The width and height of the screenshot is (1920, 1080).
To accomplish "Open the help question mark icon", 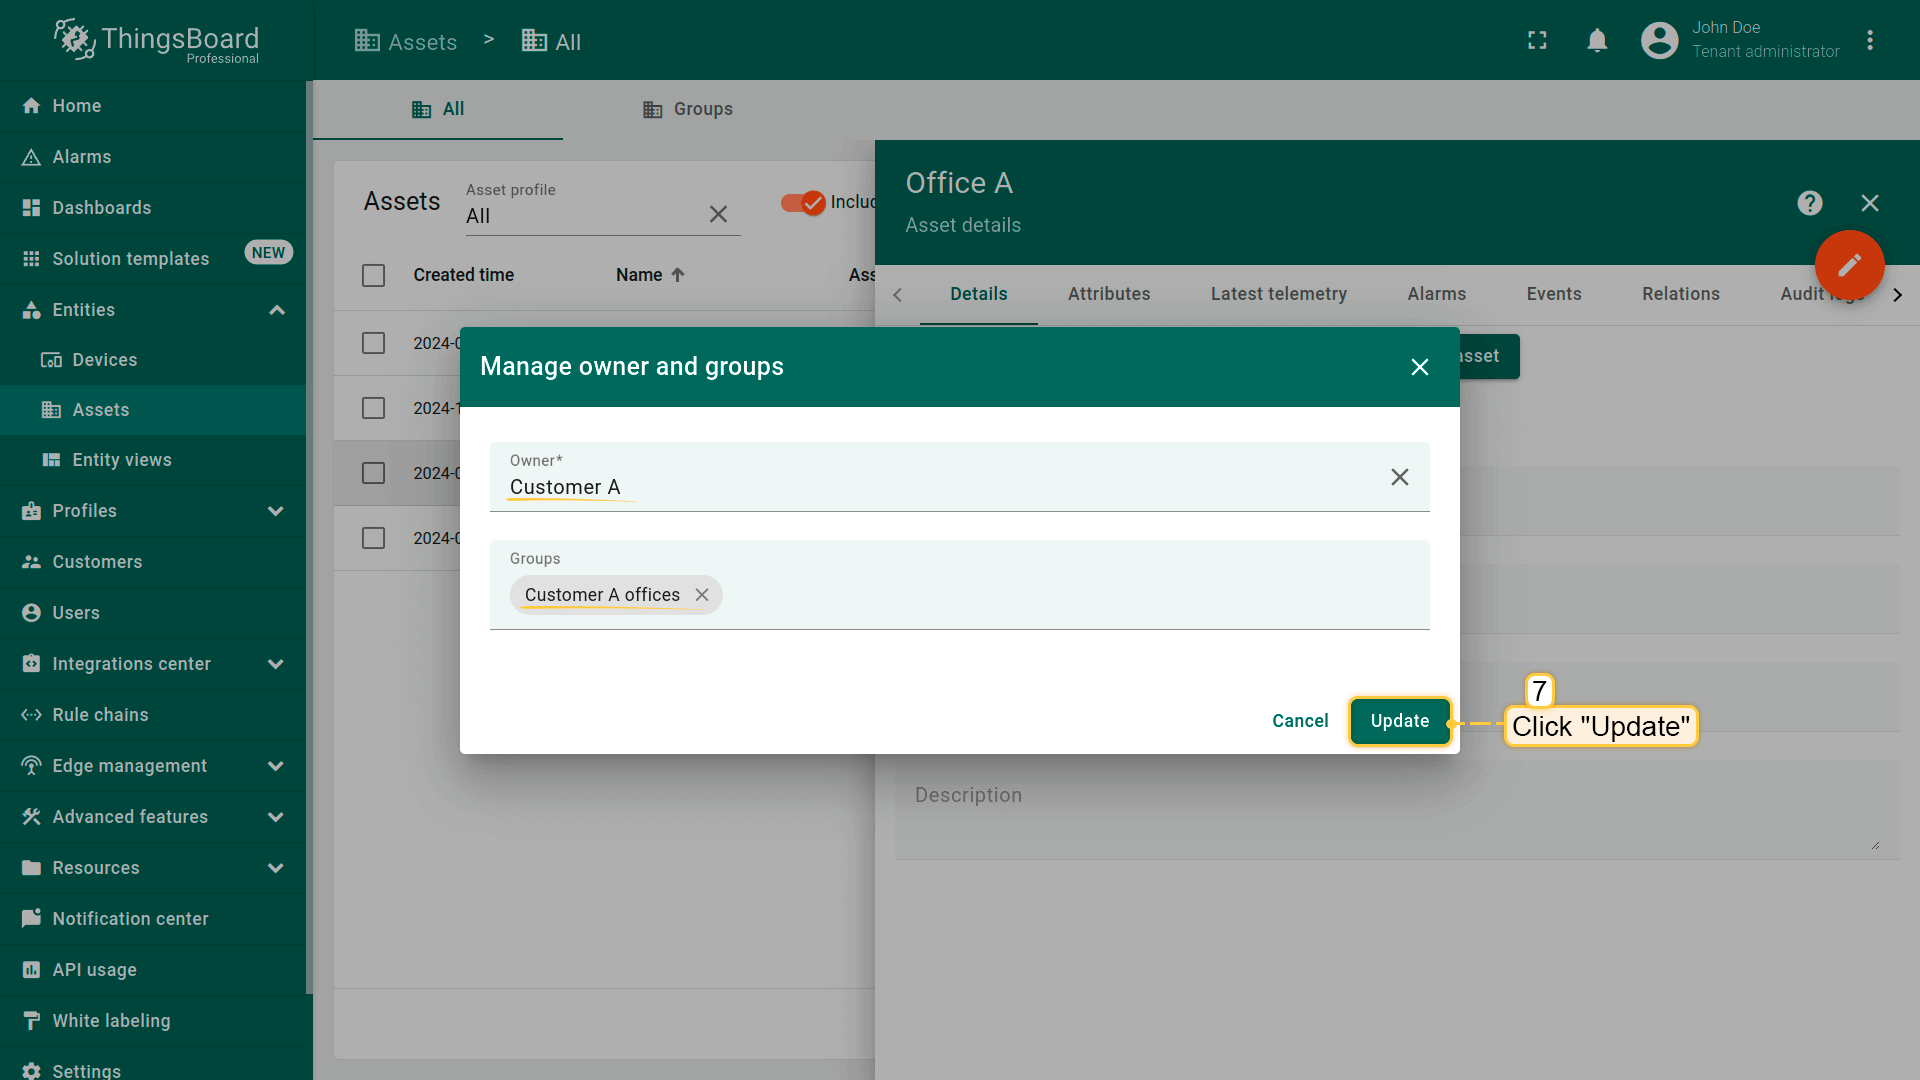I will (x=1809, y=203).
